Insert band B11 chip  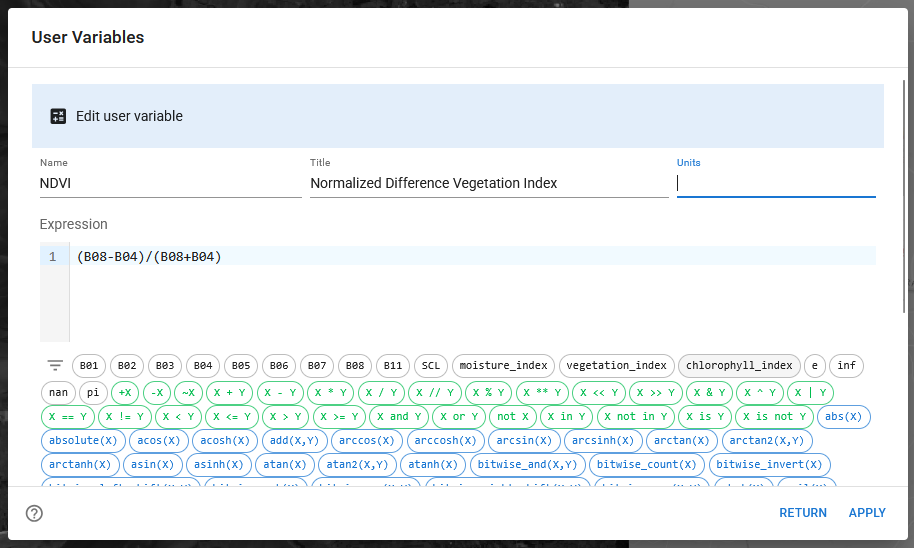click(x=393, y=366)
